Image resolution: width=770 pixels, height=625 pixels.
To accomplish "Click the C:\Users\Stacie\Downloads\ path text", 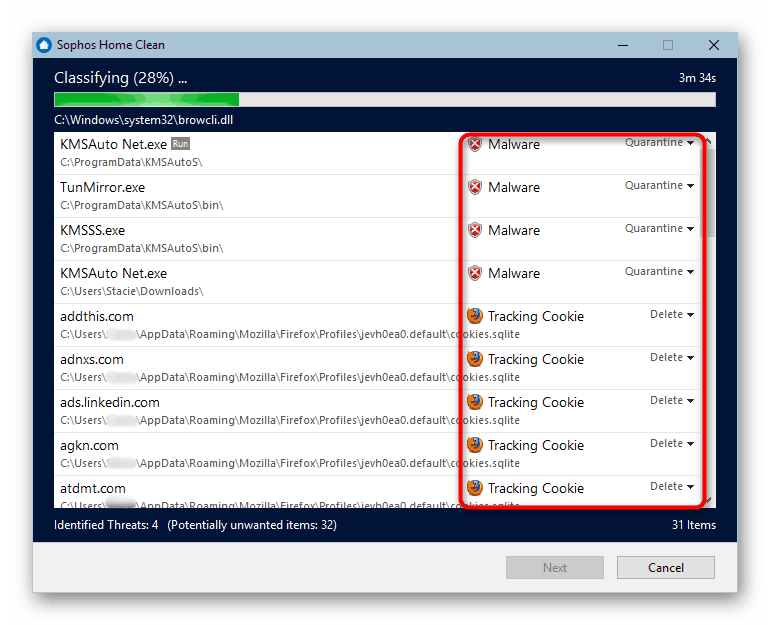I will [132, 291].
